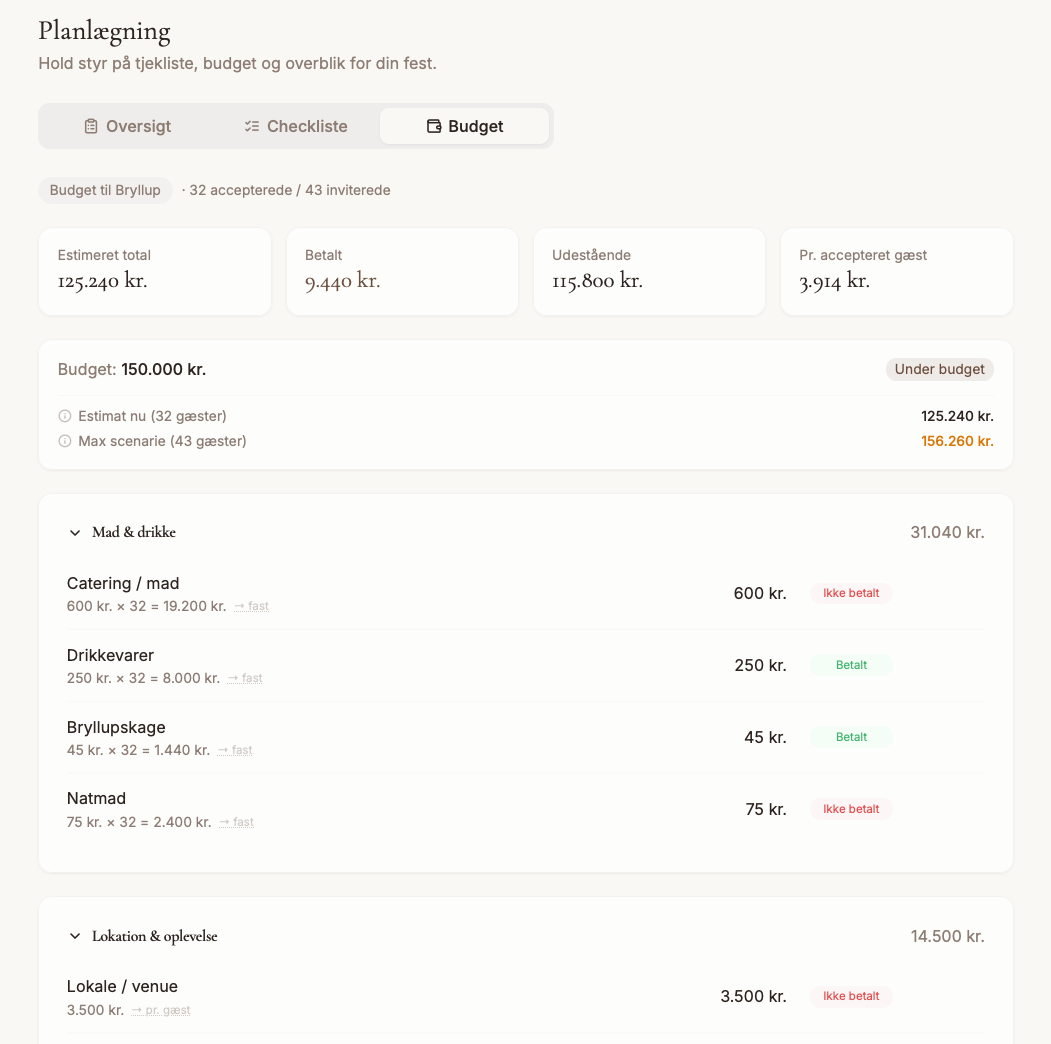1051x1044 pixels.
Task: Edit the 150.000 kr. budget amount
Action: [x=163, y=369]
